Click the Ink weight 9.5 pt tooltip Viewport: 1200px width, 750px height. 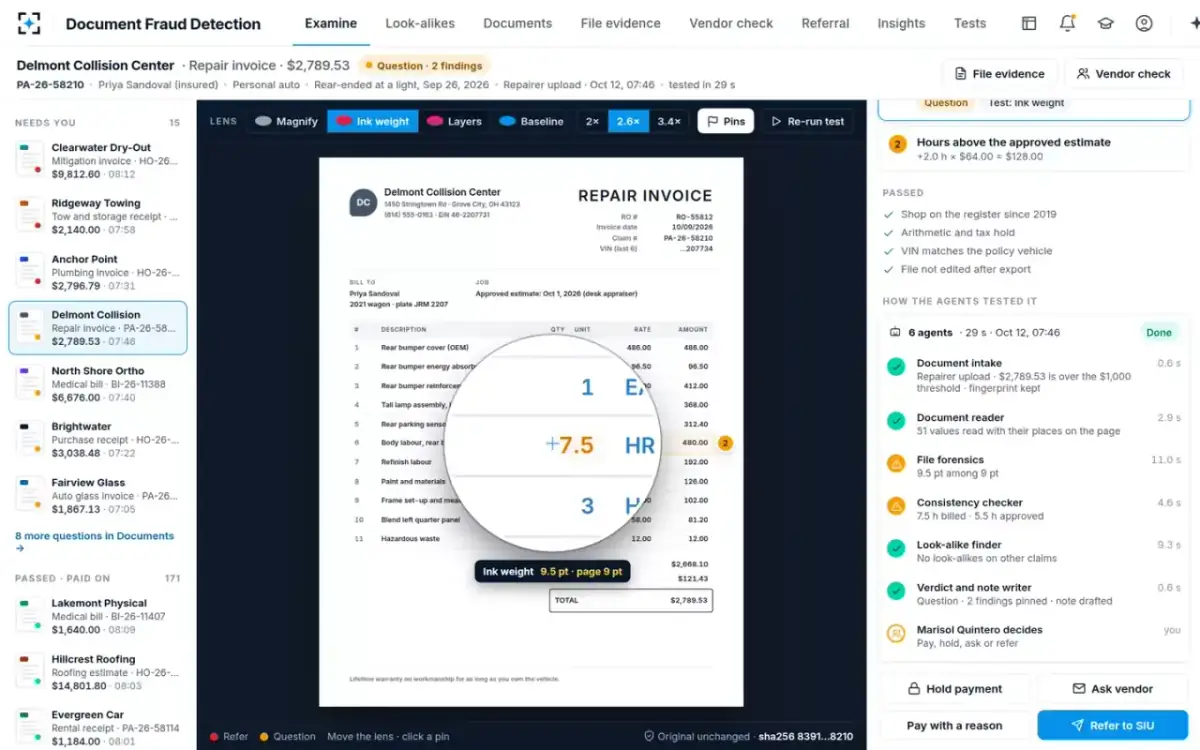(x=552, y=572)
